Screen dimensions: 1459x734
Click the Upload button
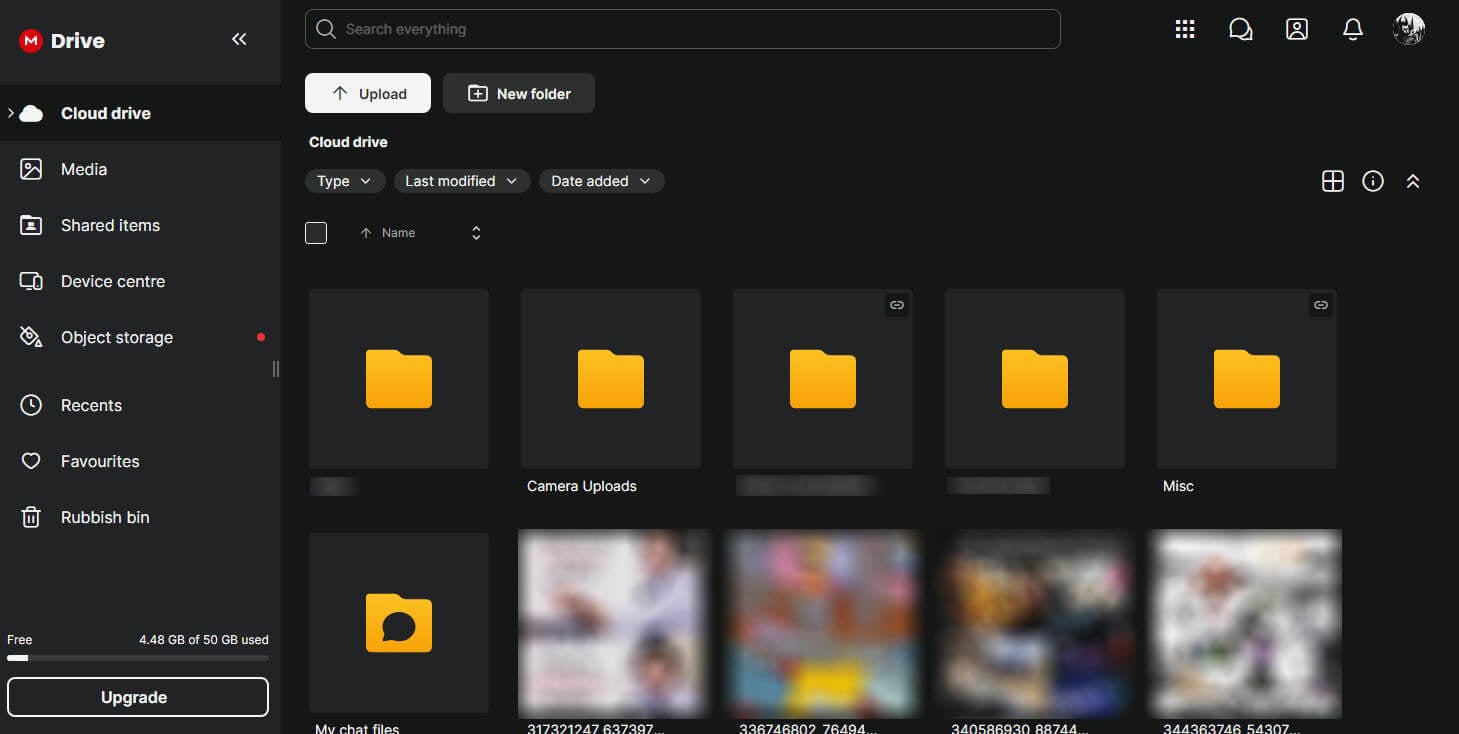(368, 93)
